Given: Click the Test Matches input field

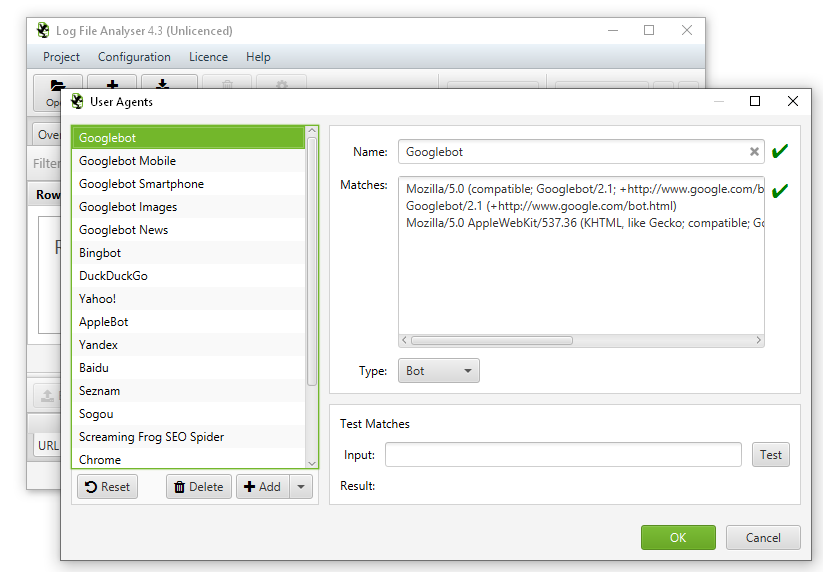Looking at the screenshot, I should pyautogui.click(x=563, y=454).
